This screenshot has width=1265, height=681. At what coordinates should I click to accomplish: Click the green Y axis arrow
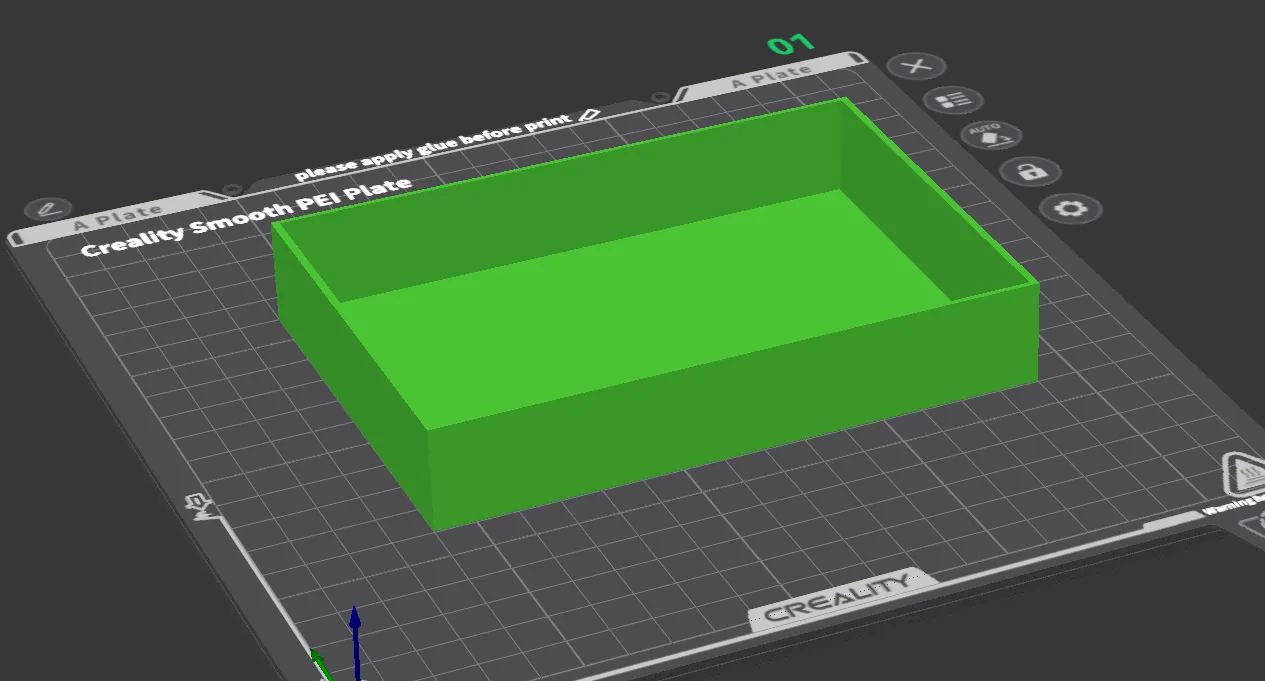tap(319, 663)
